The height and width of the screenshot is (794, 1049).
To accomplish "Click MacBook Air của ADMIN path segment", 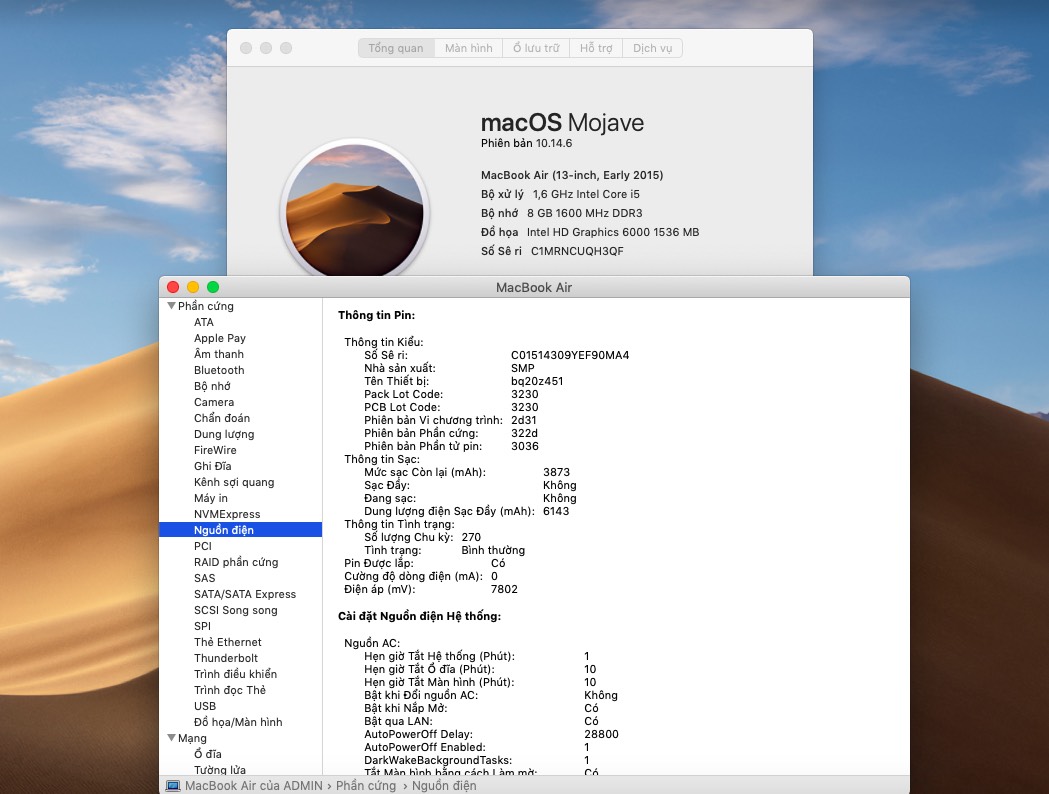I will tap(254, 785).
